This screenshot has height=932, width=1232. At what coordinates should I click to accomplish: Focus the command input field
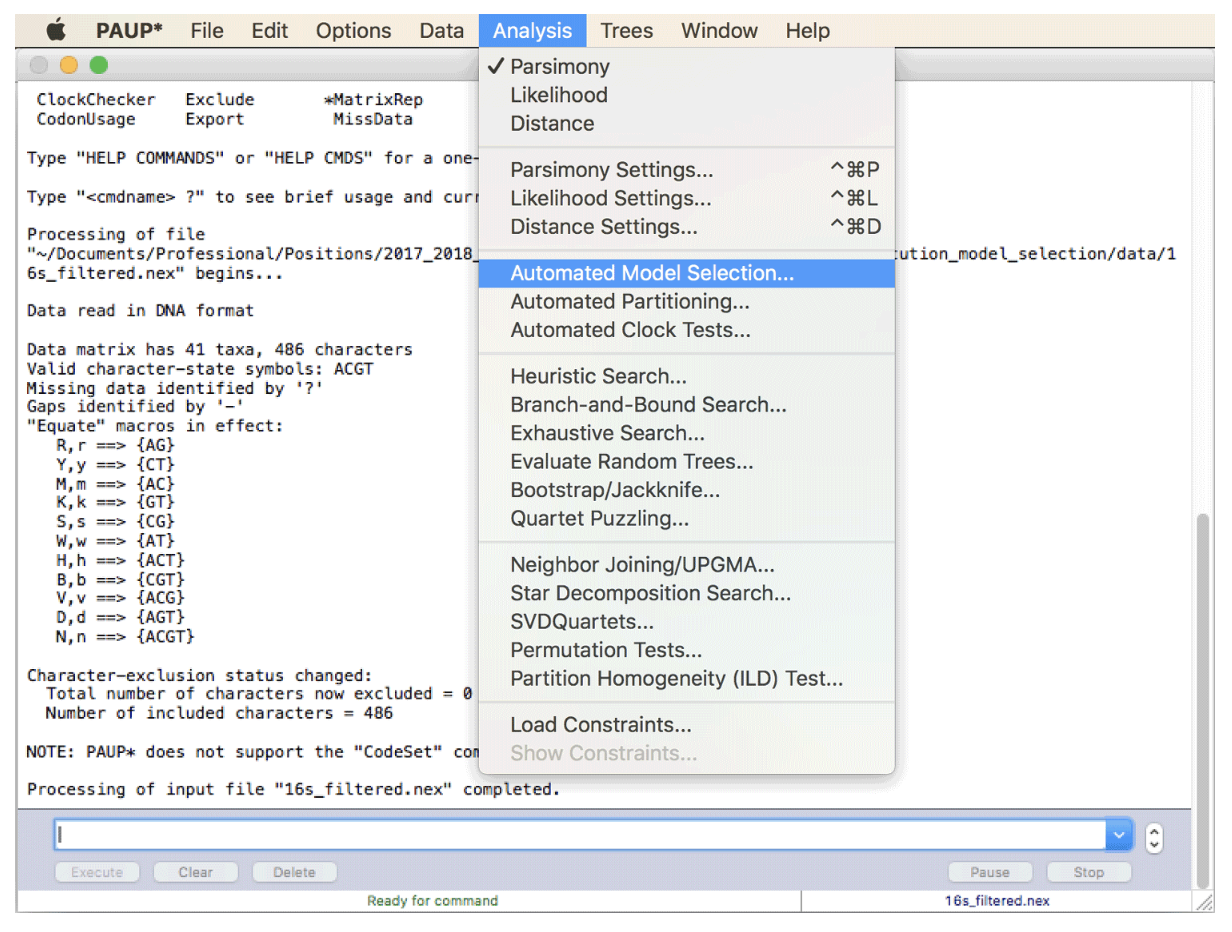tap(580, 834)
